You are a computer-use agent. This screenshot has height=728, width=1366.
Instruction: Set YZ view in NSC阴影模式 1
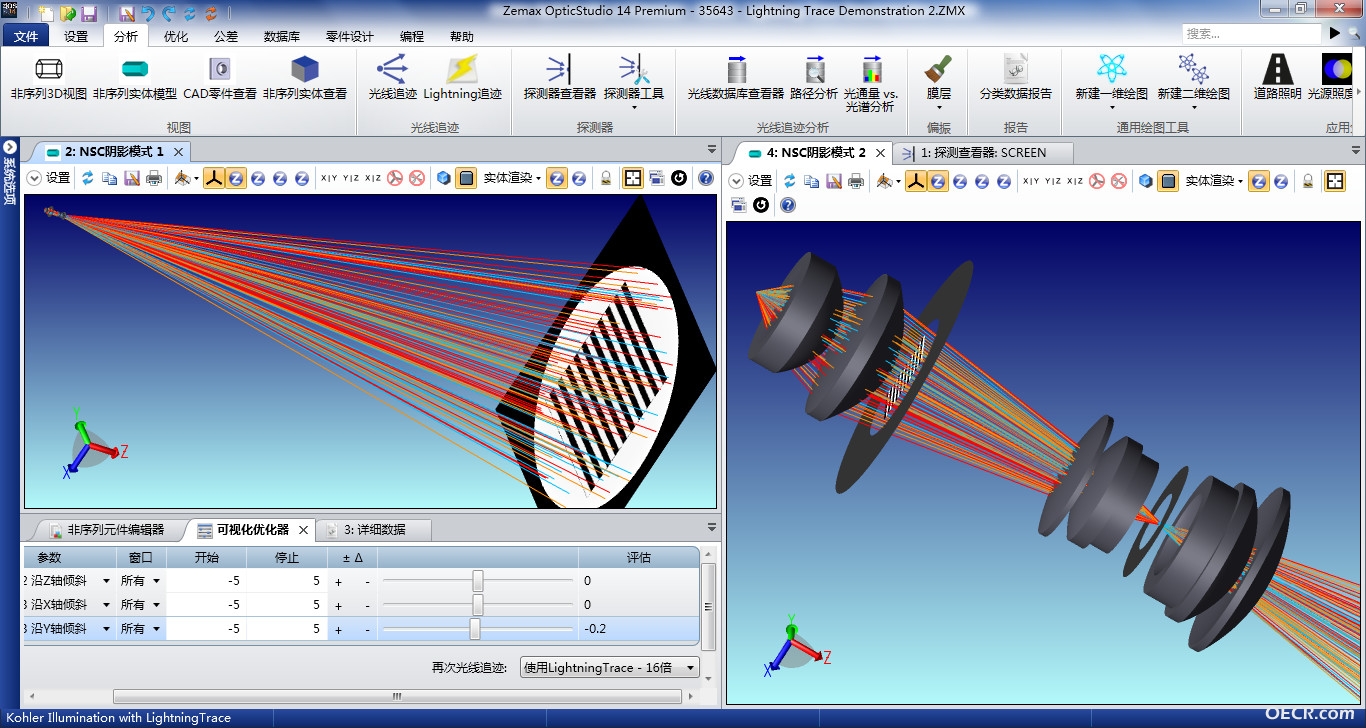351,178
